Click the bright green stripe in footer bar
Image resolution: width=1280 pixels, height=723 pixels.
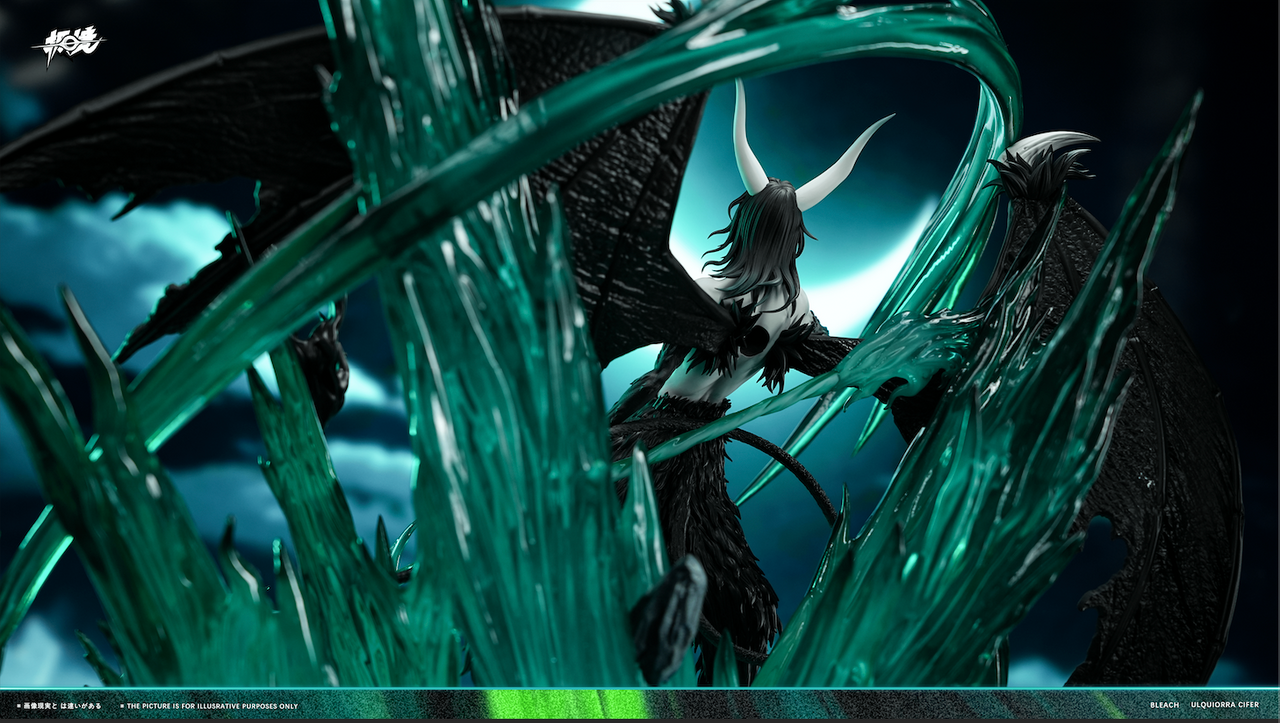[x=563, y=704]
